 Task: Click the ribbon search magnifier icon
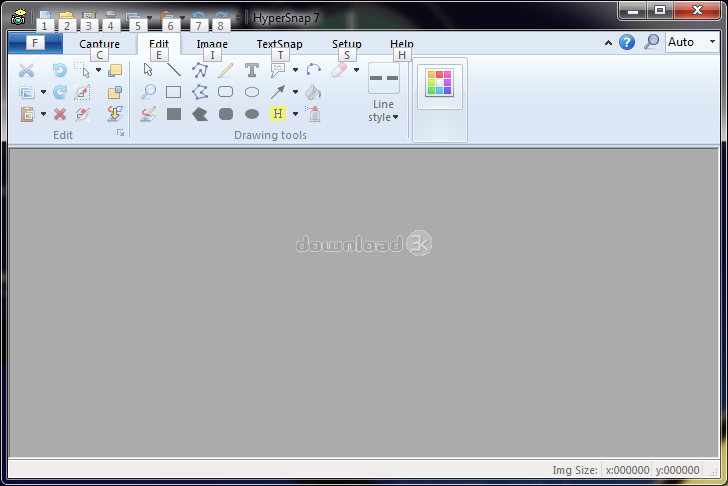(x=651, y=42)
